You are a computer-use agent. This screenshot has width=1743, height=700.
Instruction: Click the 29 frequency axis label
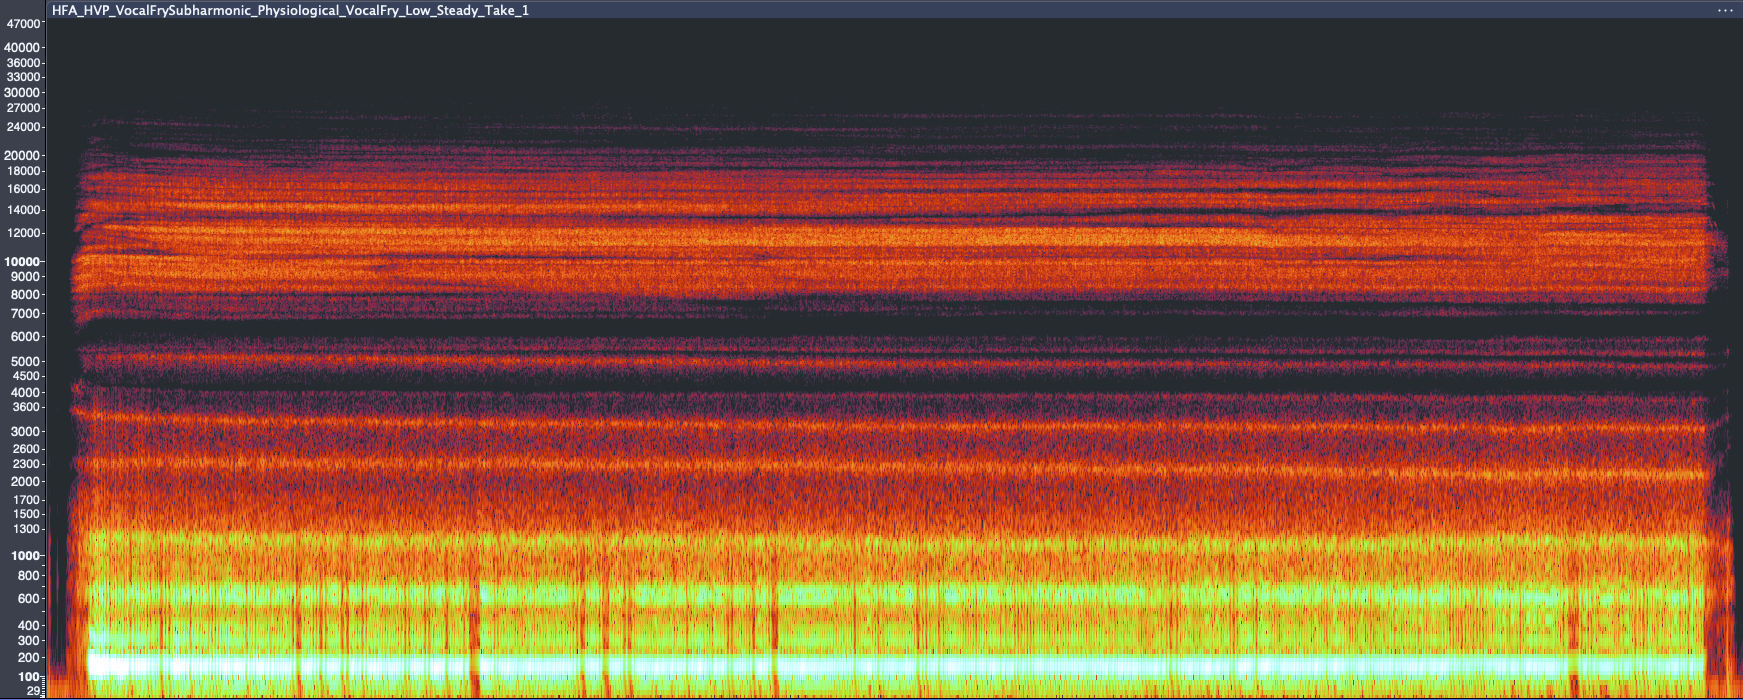coord(34,691)
